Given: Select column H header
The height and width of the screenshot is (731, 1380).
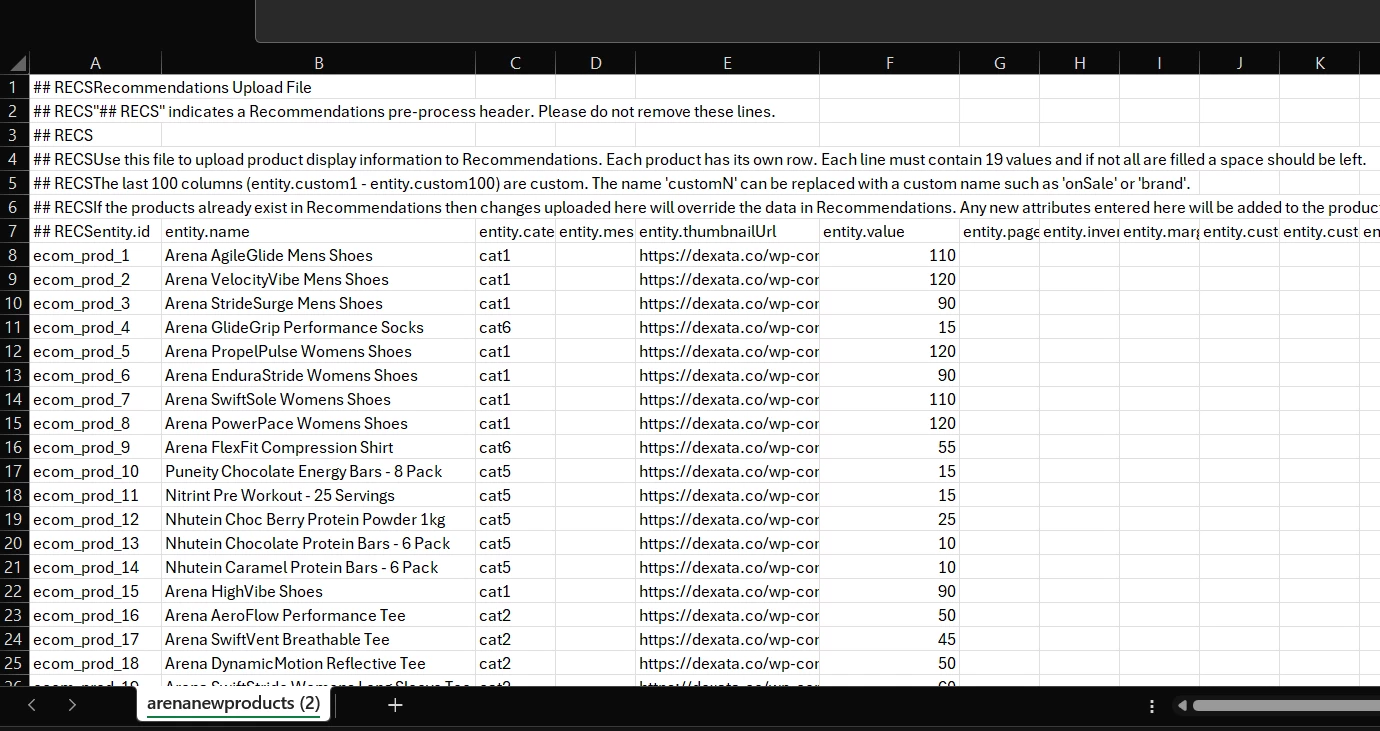Looking at the screenshot, I should [1079, 63].
